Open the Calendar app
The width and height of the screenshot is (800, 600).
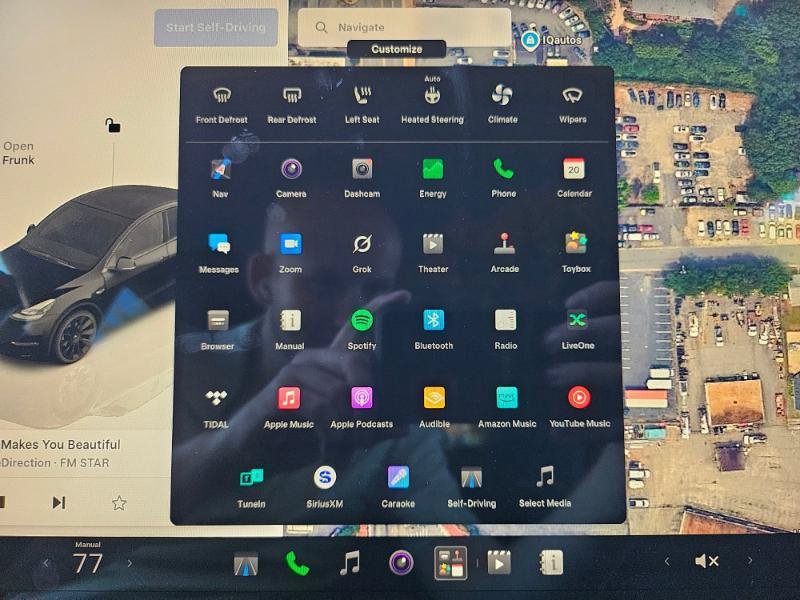pos(574,169)
